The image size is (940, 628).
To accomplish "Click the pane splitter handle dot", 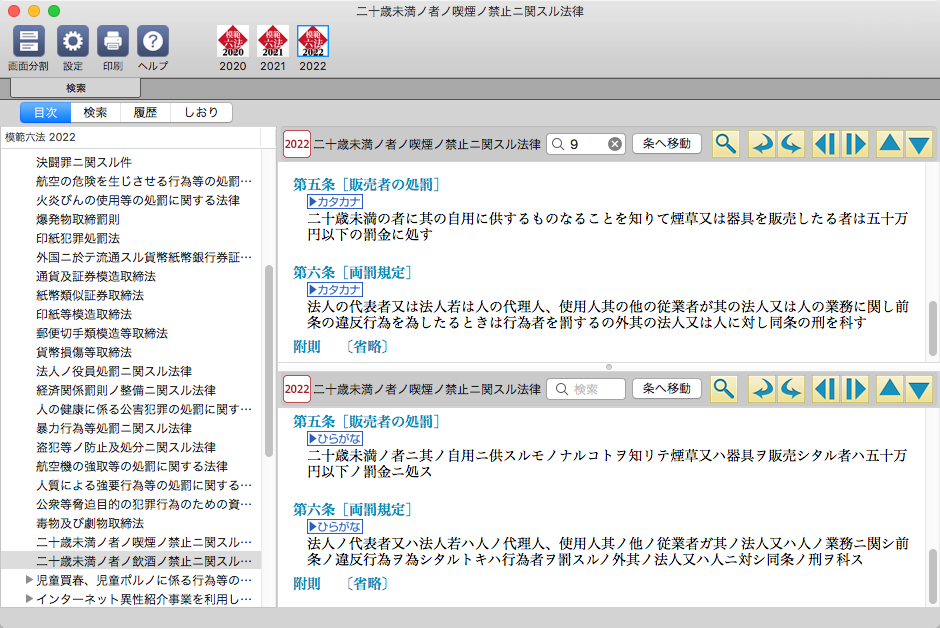I will click(608, 367).
